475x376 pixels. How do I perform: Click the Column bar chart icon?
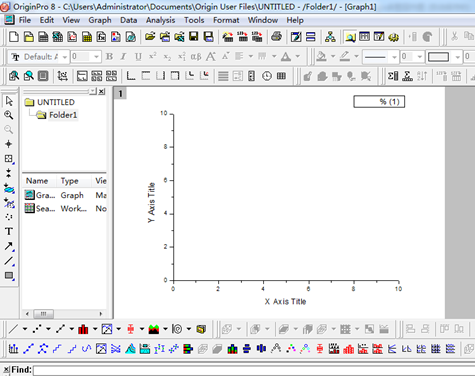point(83,329)
